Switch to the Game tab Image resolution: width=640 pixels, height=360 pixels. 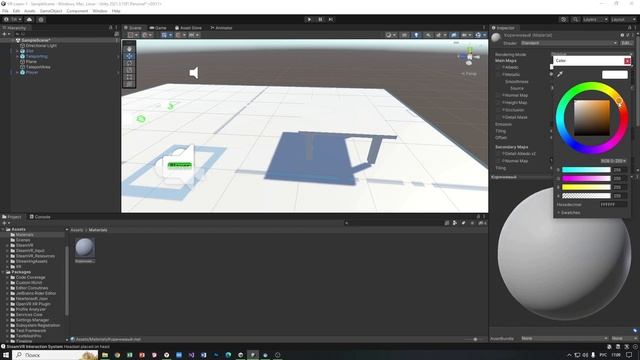pos(158,28)
